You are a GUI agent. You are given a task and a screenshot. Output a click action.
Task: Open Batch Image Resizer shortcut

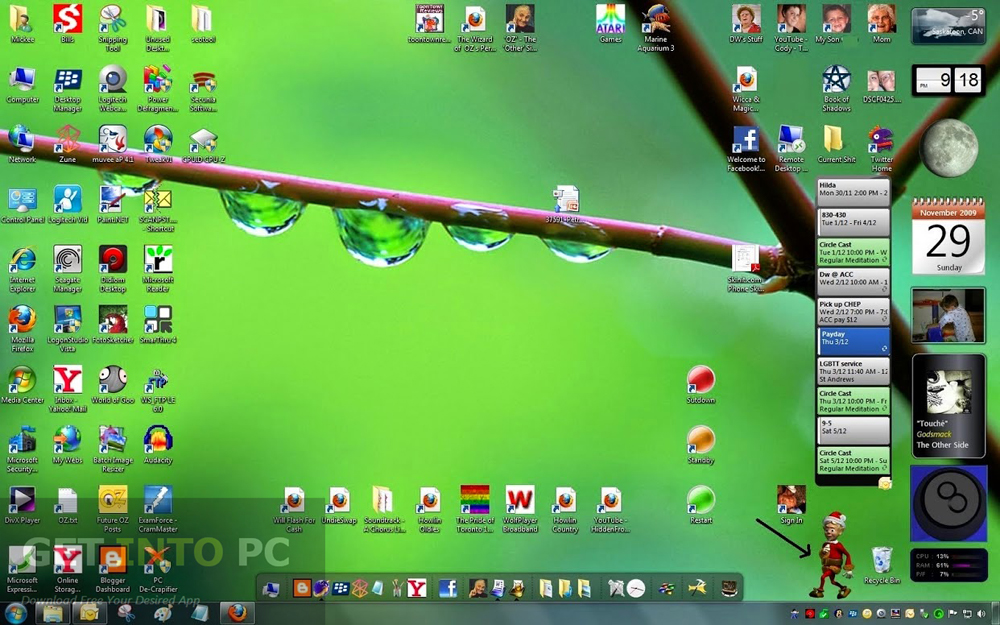point(113,449)
